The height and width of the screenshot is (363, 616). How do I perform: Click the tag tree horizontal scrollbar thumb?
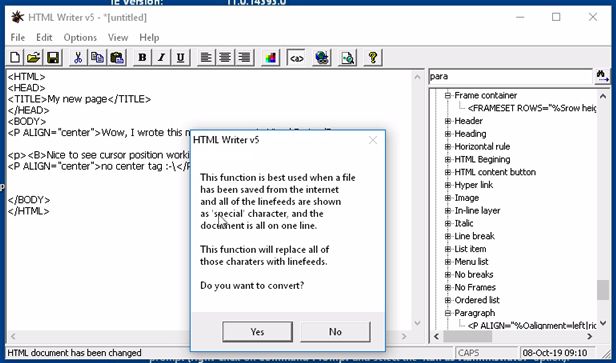467,336
